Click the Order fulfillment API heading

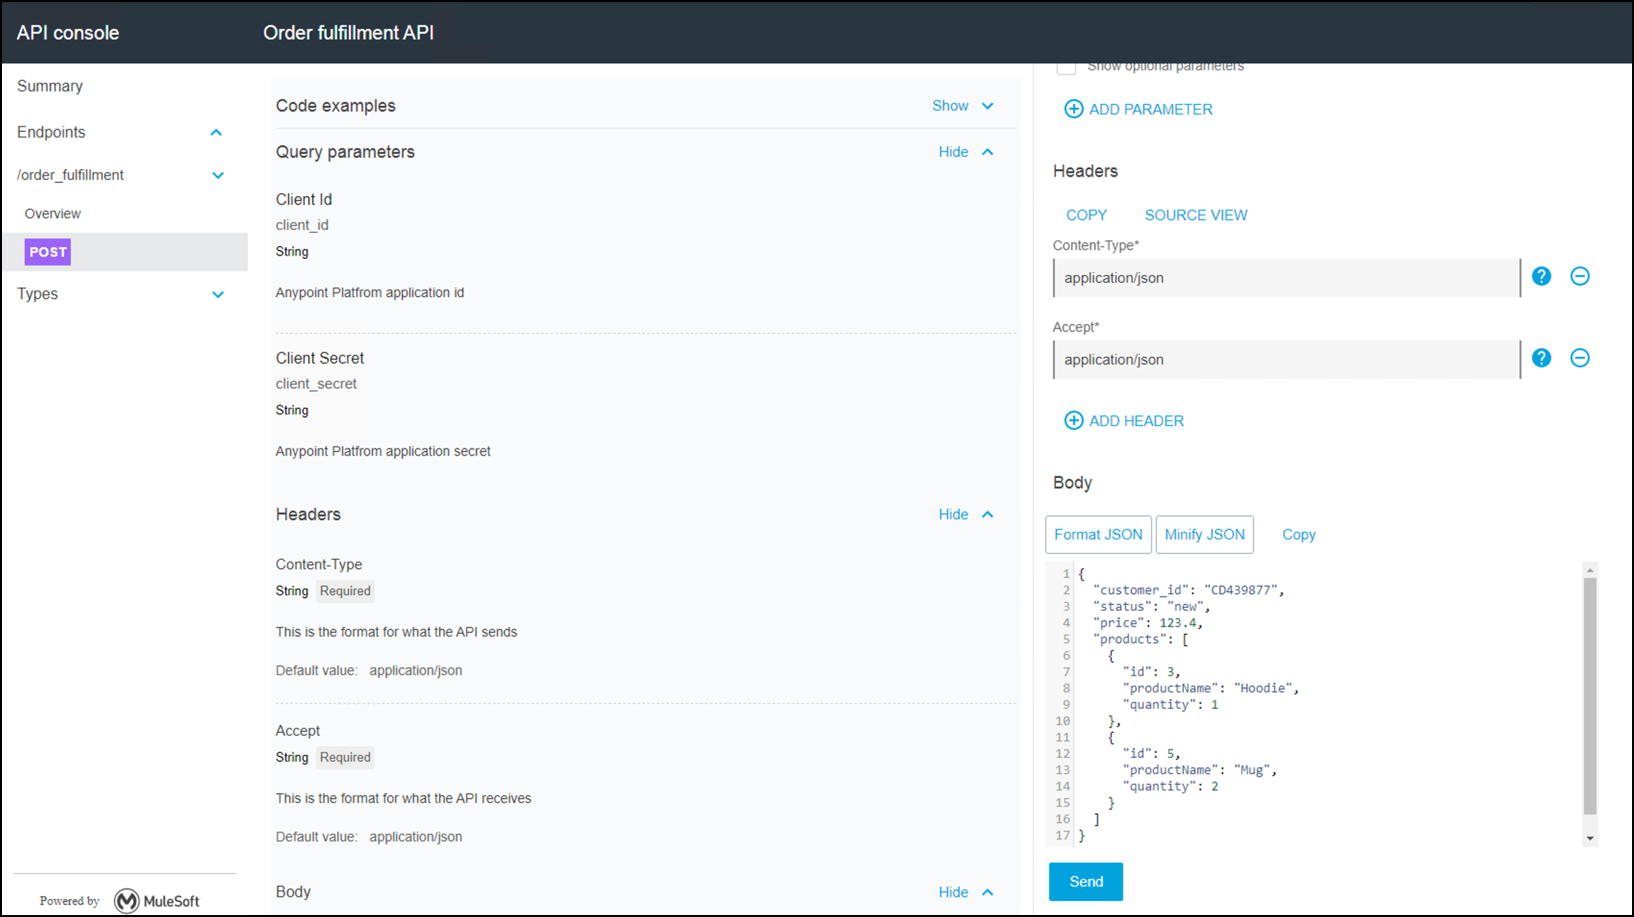click(348, 33)
